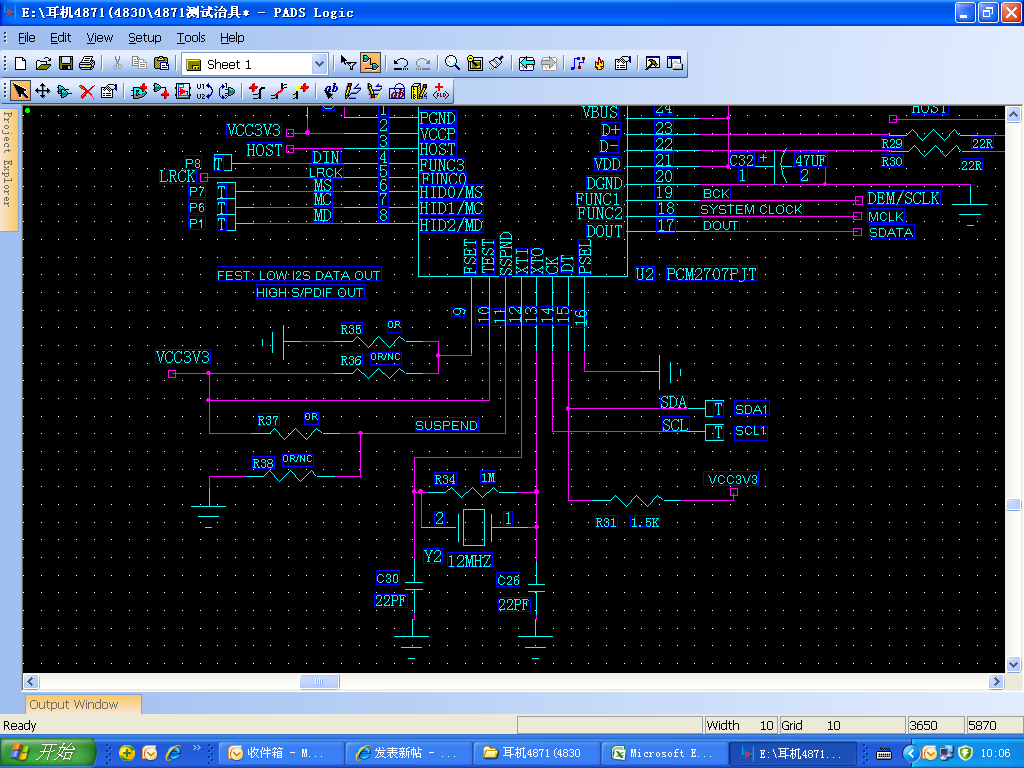Screen dimensions: 1024x768
Task: Click the Swap Ref Des U1/U2 icon
Action: pos(204,91)
